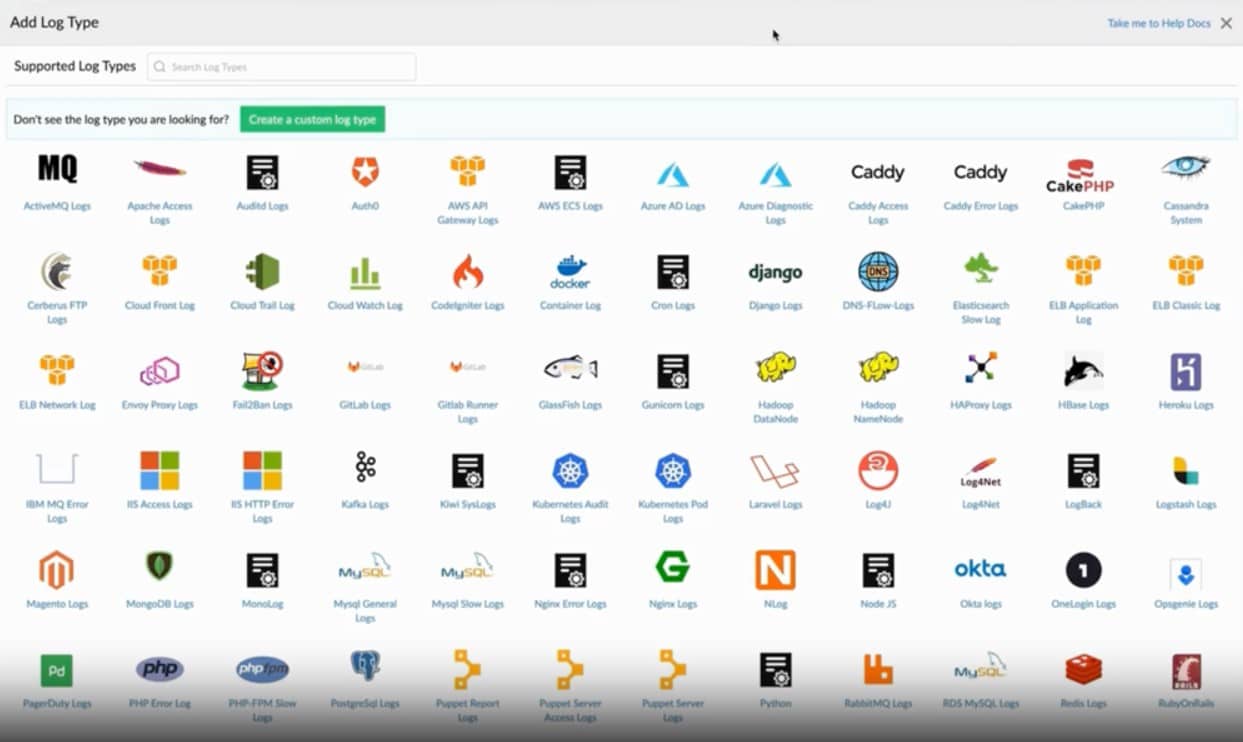Select the Laravel Logs icon
This screenshot has height=742, width=1243.
775,471
